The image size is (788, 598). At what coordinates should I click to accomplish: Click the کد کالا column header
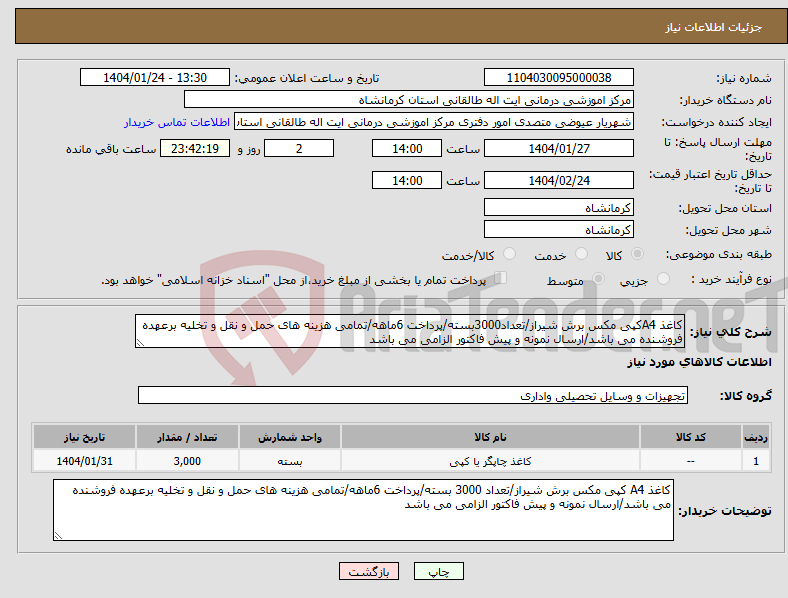click(691, 437)
